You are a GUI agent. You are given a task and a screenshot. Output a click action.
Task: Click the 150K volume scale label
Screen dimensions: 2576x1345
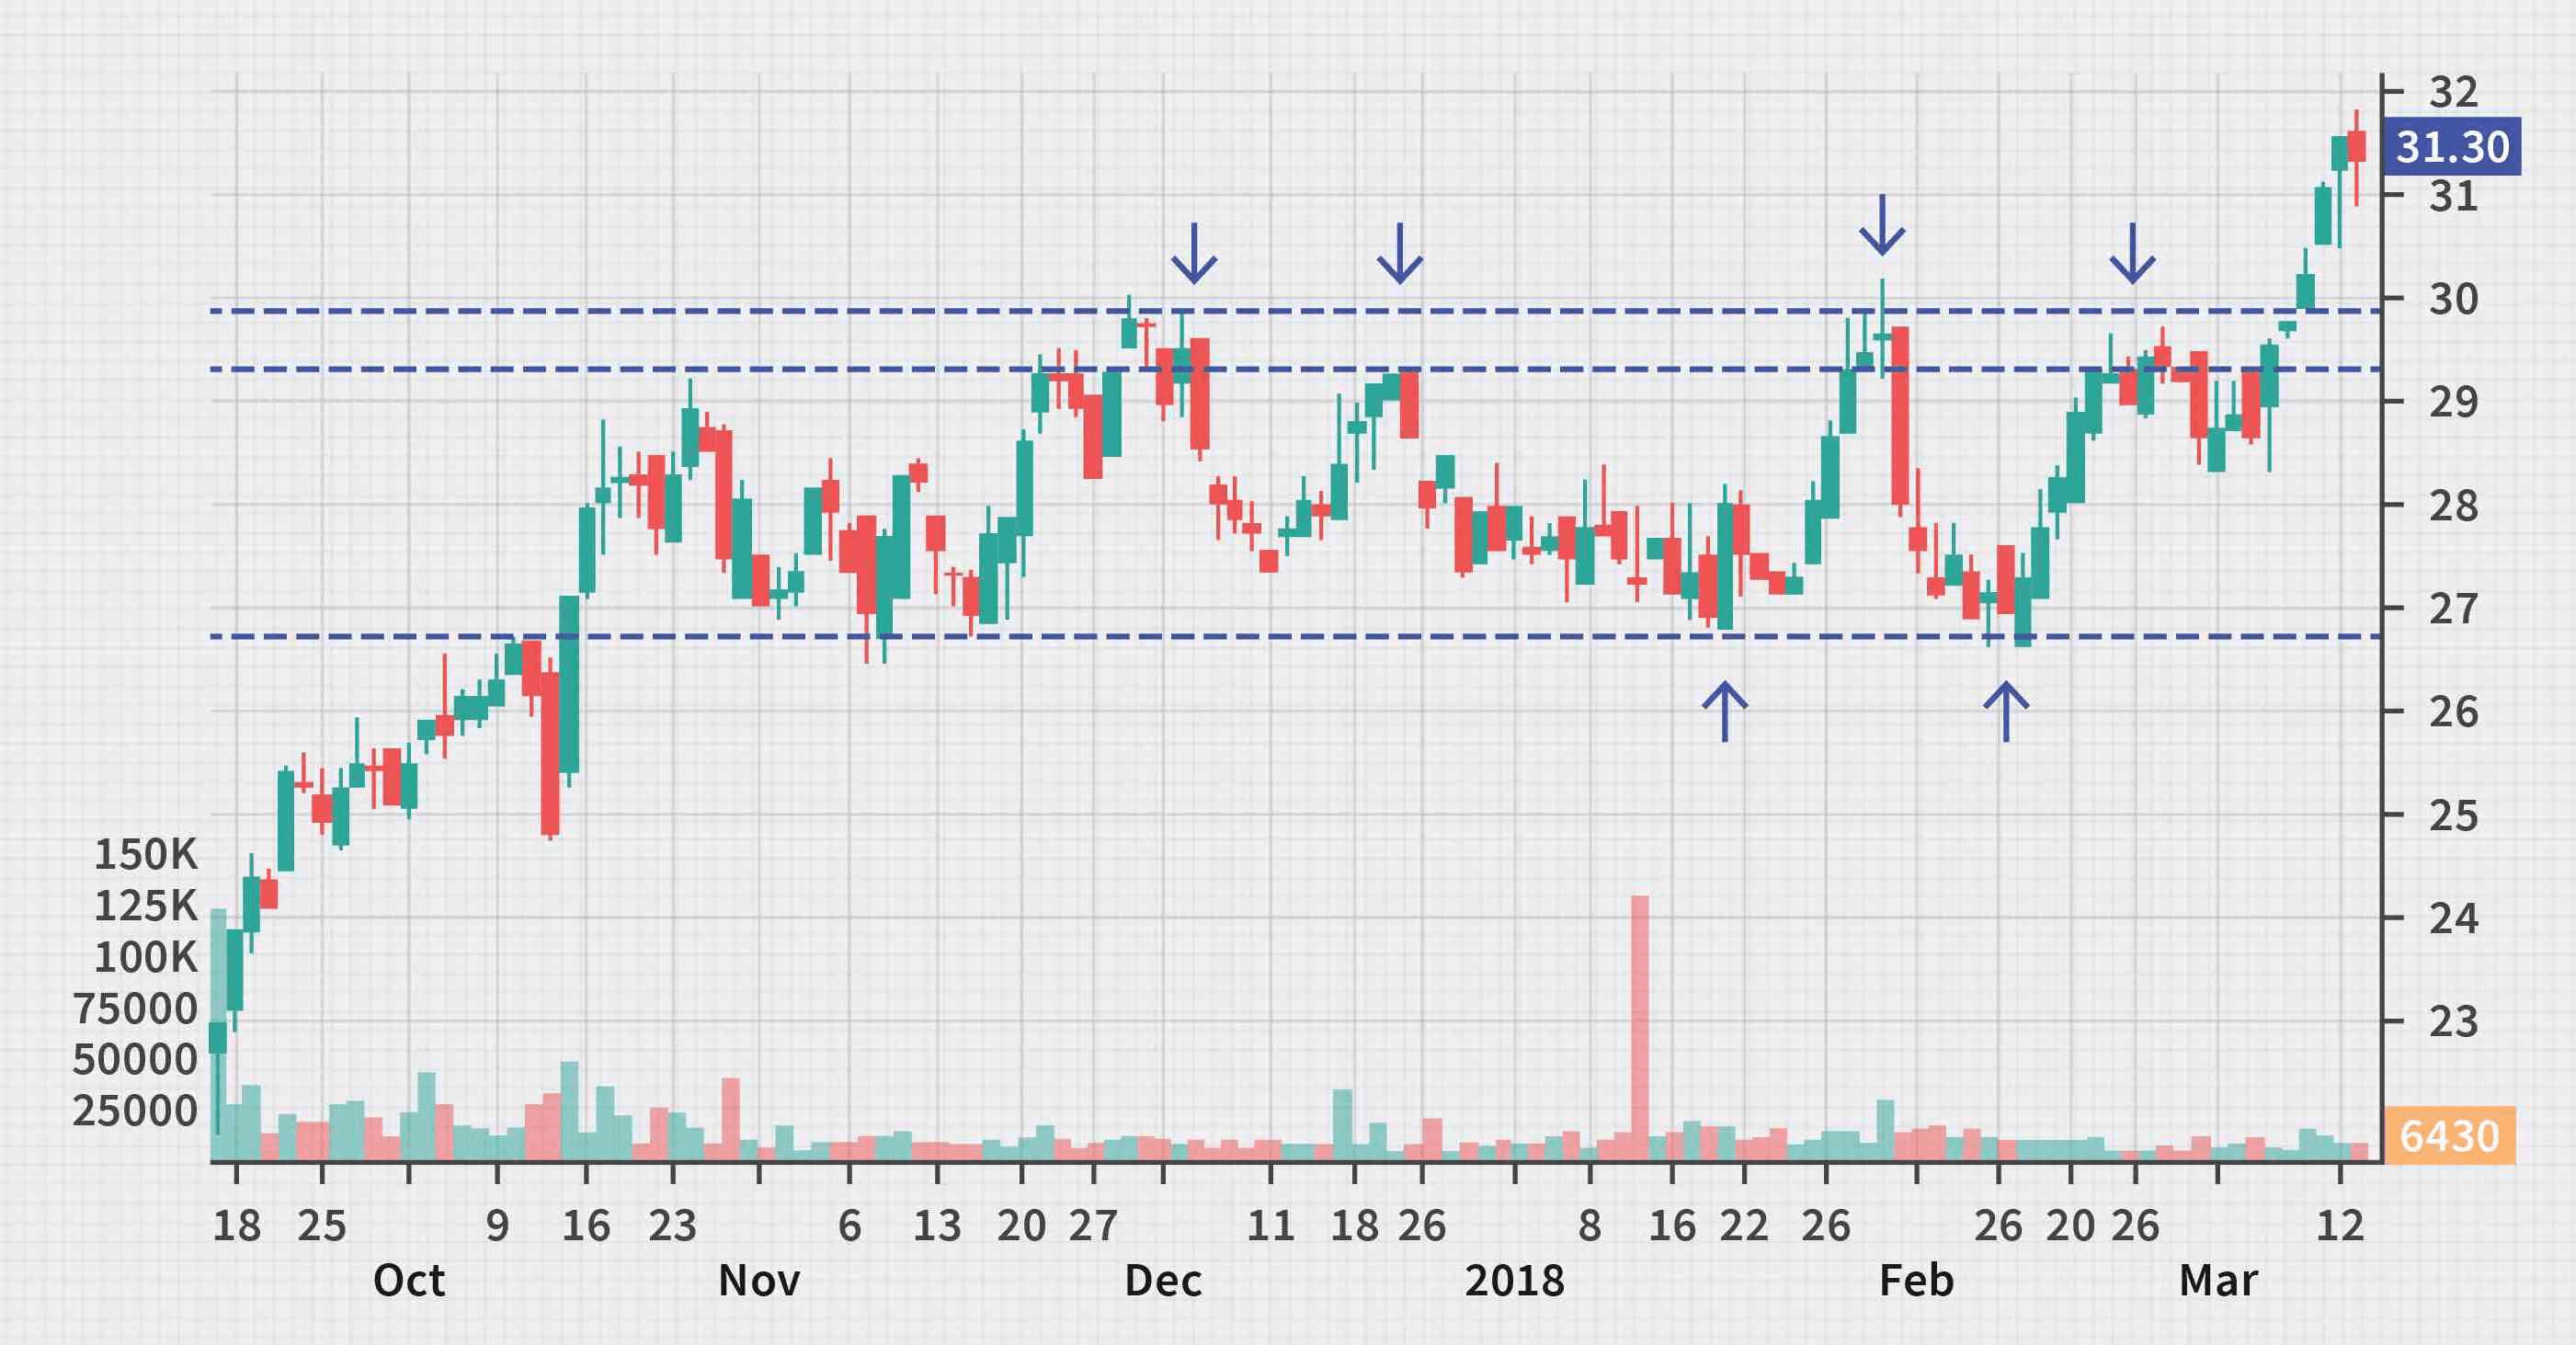coord(146,852)
